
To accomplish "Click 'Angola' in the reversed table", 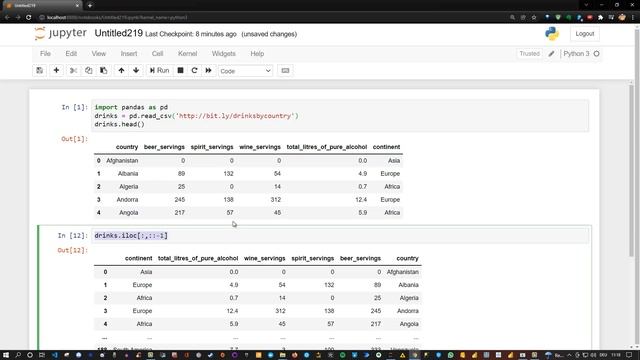I will coord(409,324).
